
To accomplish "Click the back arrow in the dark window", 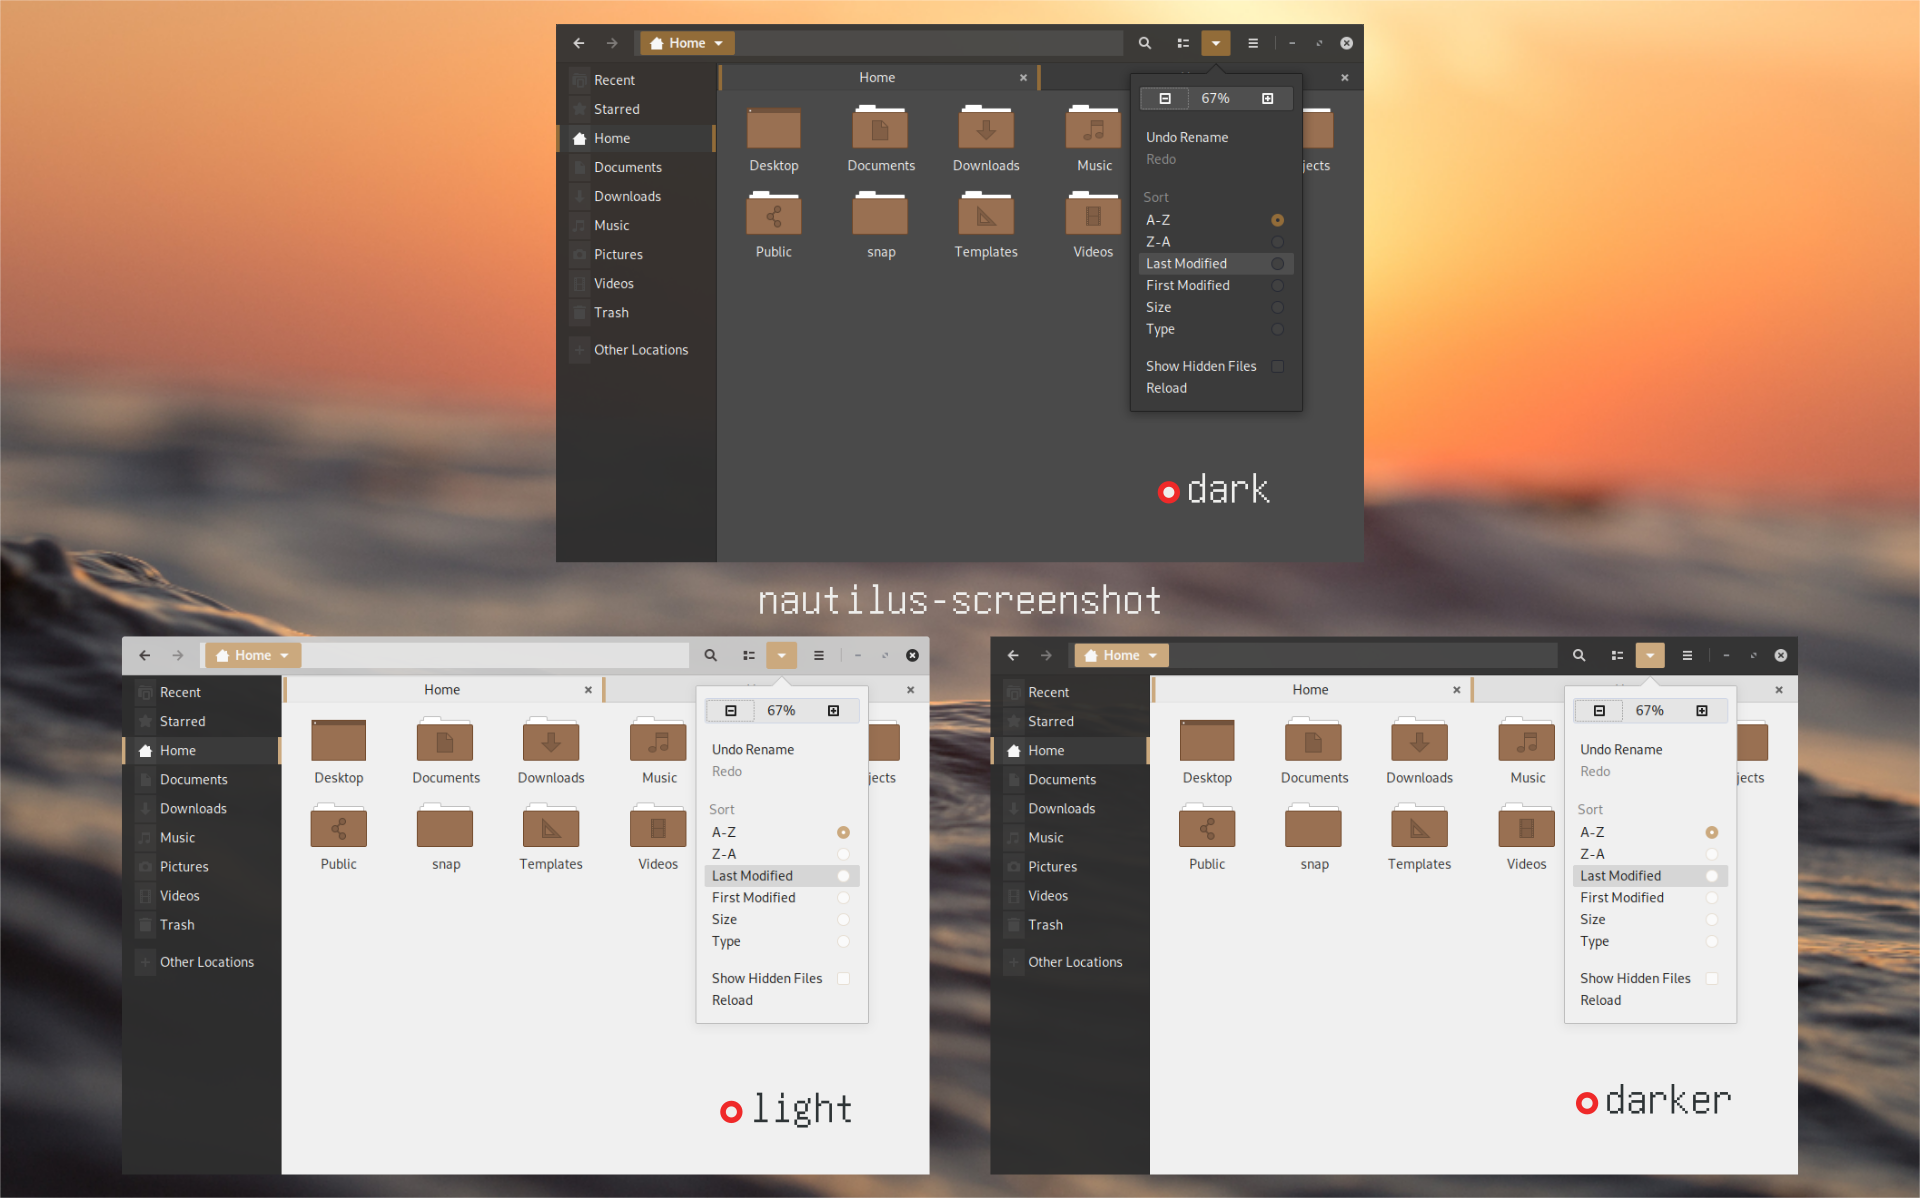I will pos(578,43).
